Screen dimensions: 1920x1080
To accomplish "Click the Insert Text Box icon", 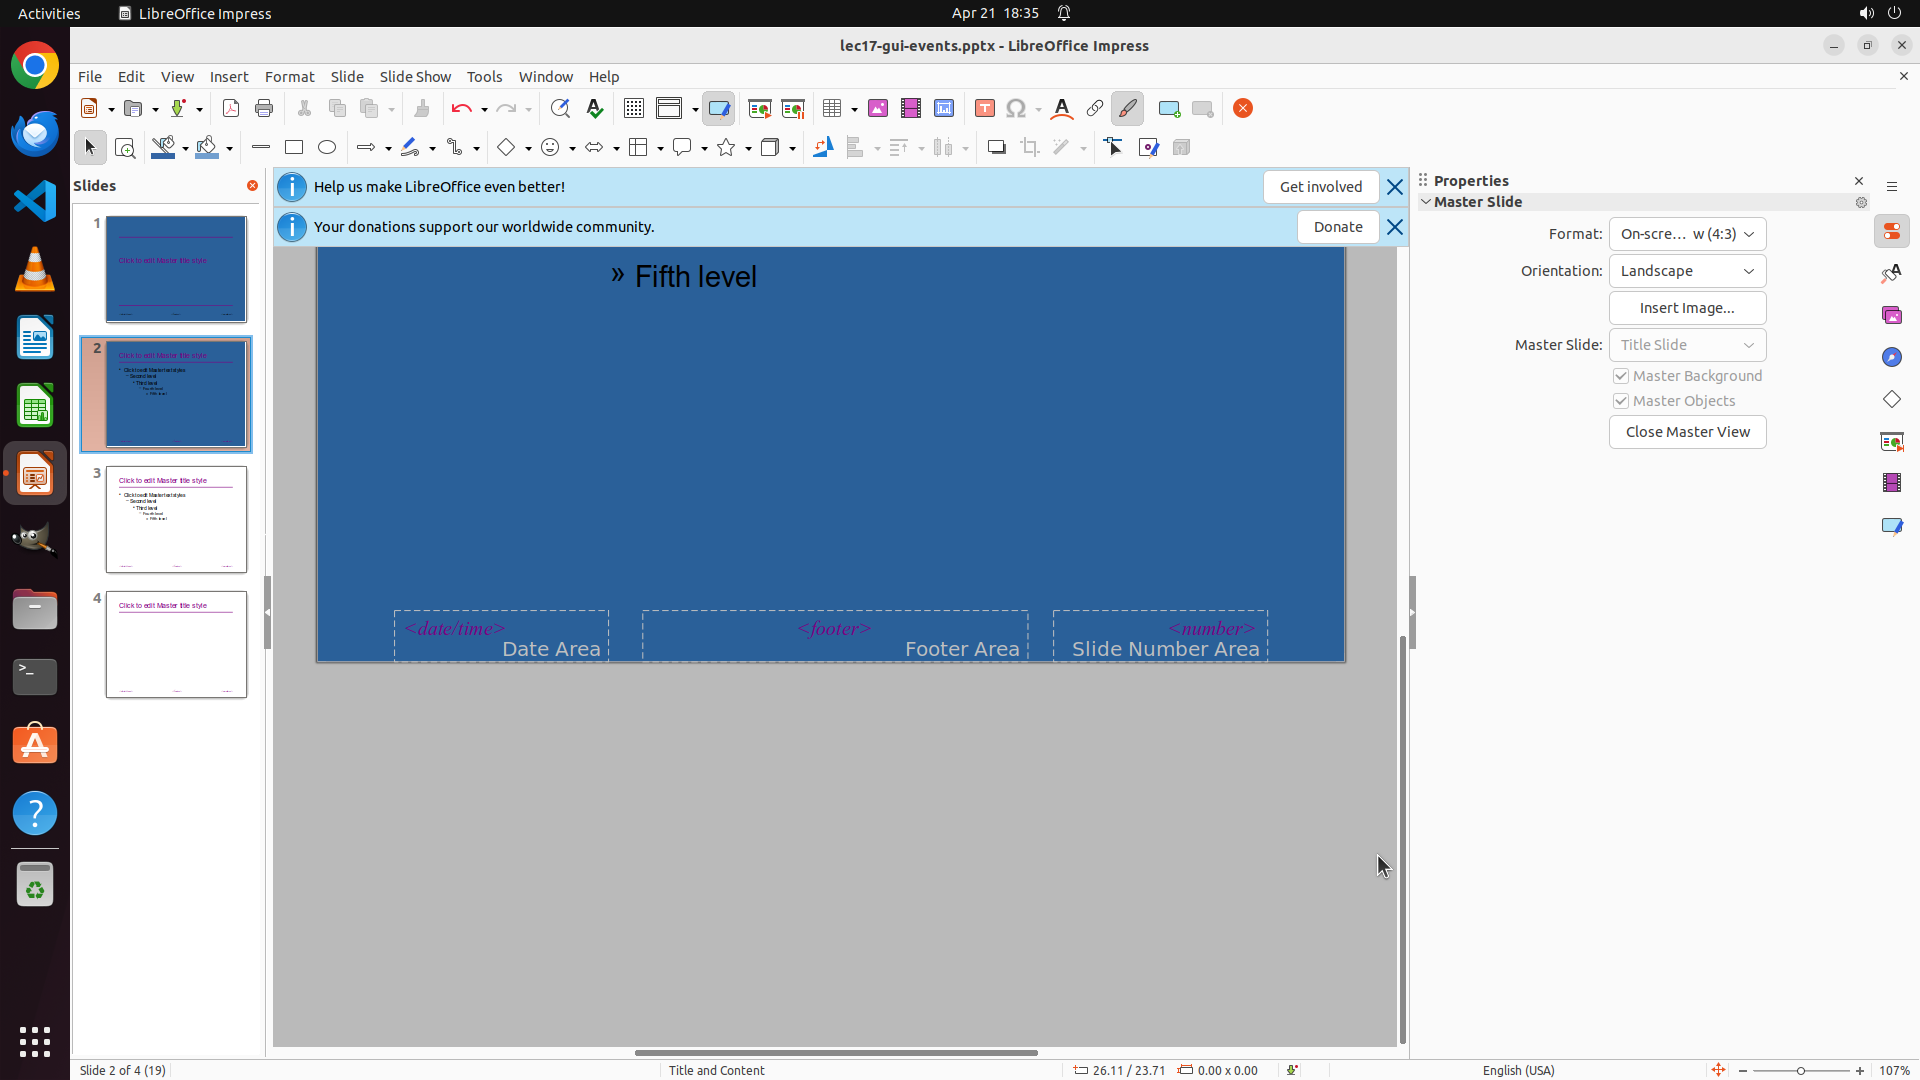I will (984, 108).
